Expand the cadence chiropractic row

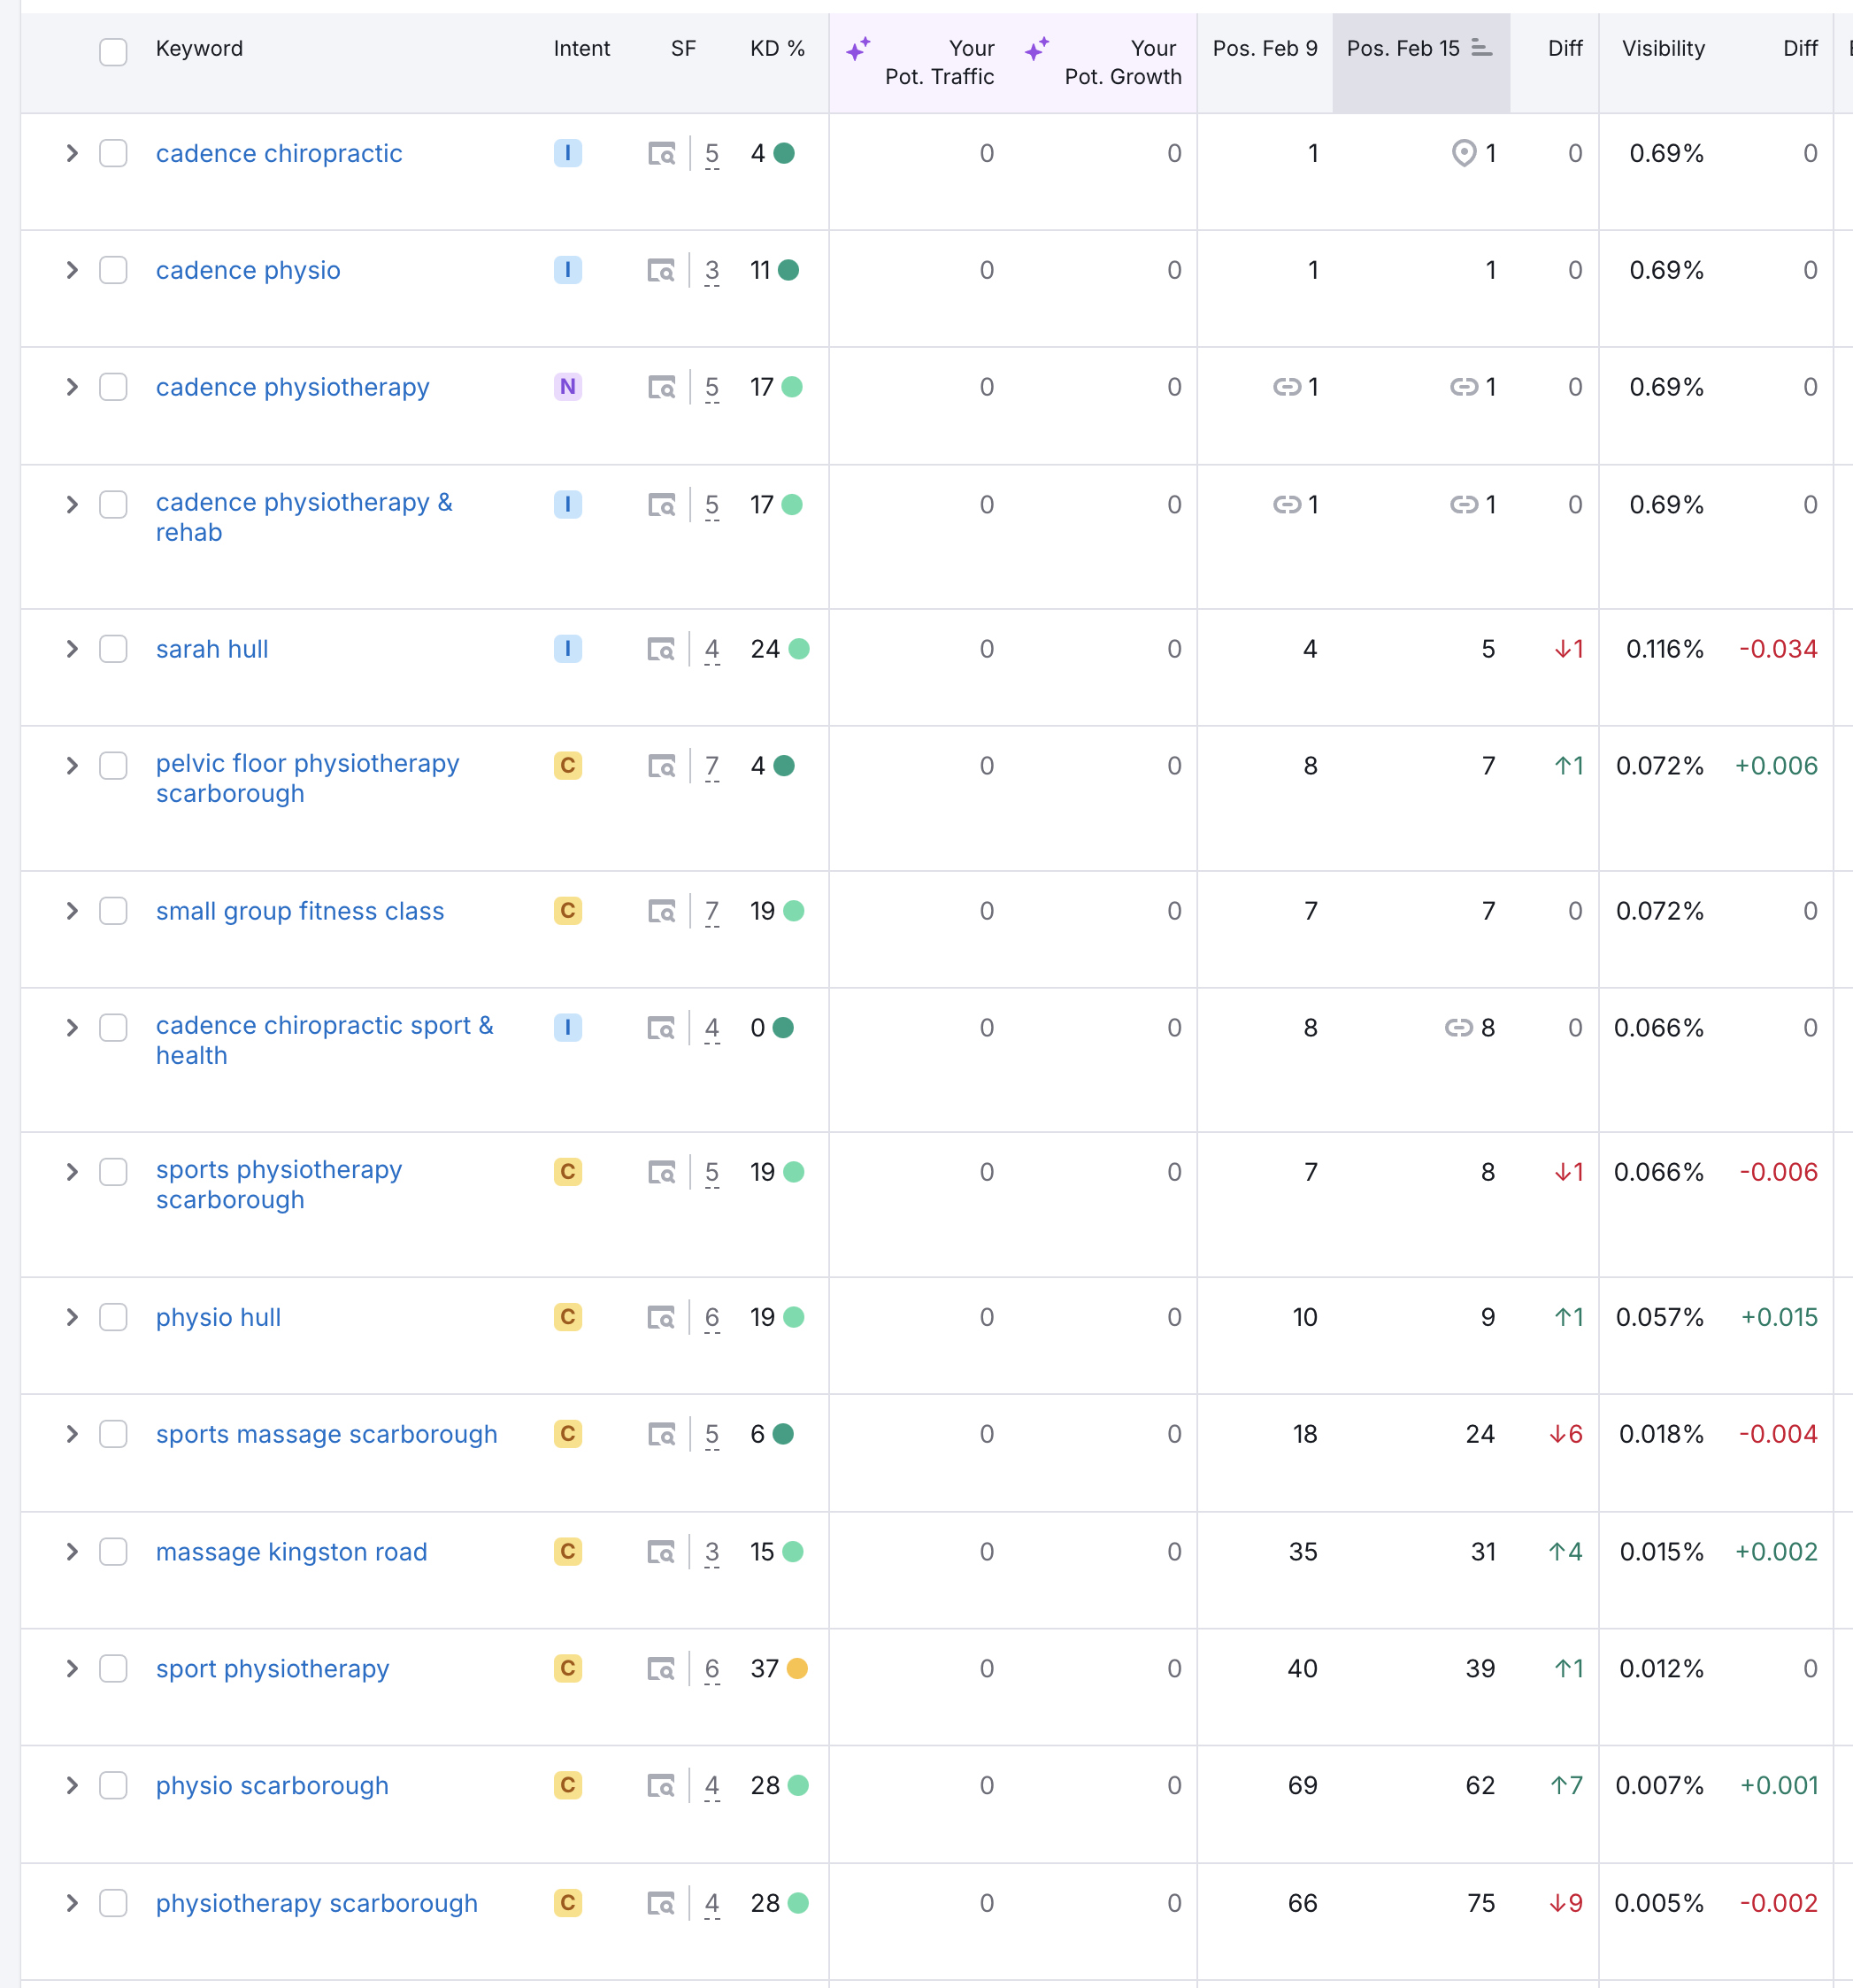point(71,153)
